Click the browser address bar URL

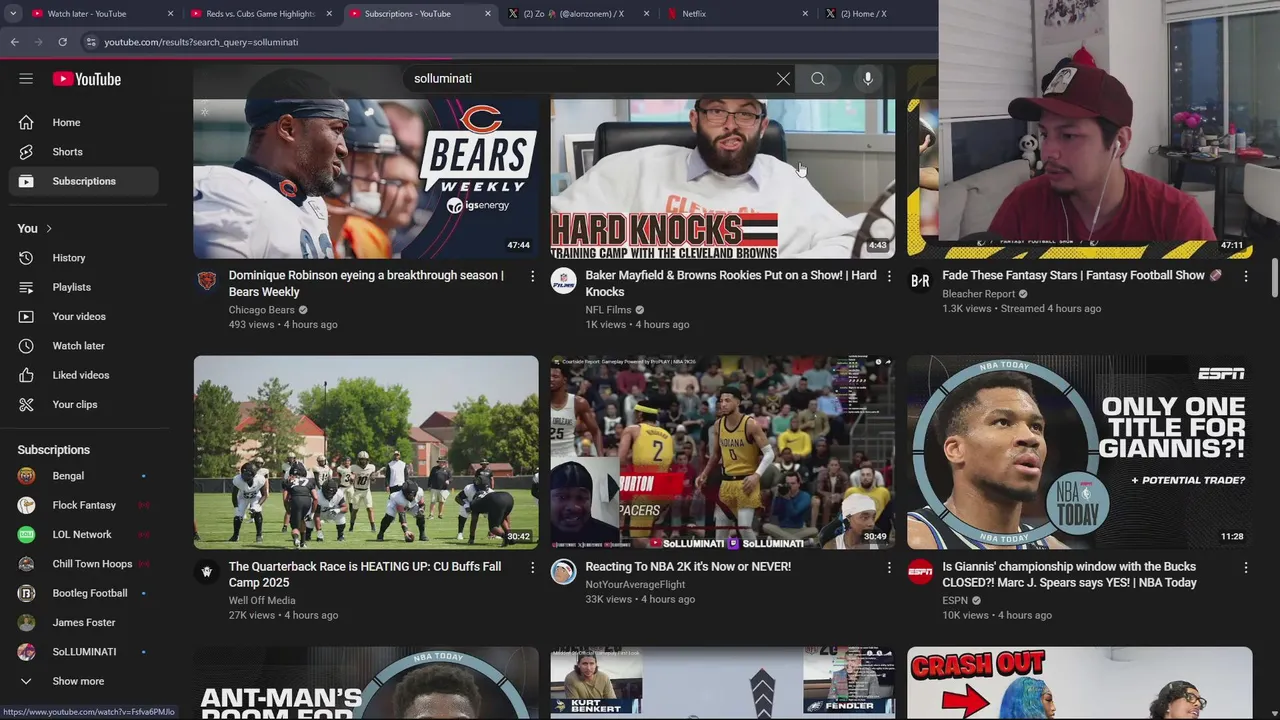tap(201, 42)
